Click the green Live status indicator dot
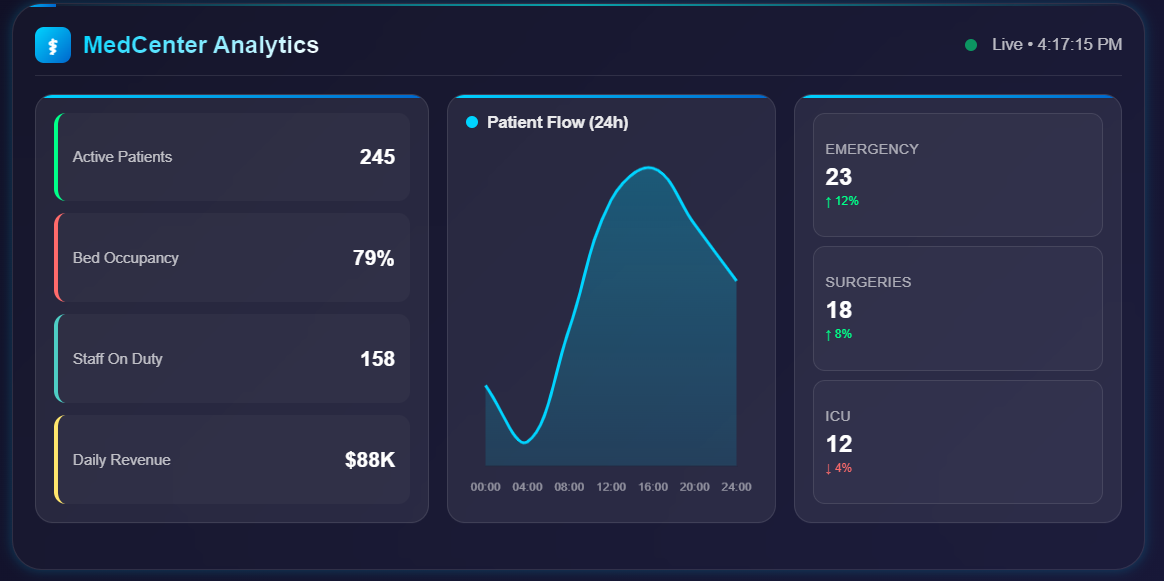The image size is (1164, 581). (x=969, y=44)
